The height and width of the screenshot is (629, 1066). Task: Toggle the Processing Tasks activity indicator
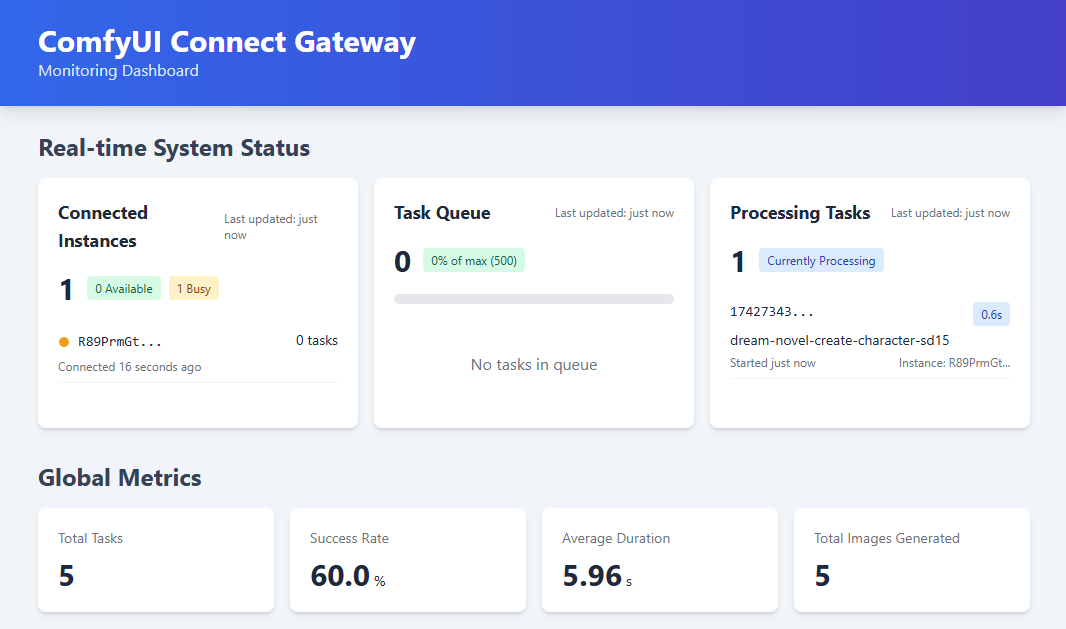click(820, 260)
